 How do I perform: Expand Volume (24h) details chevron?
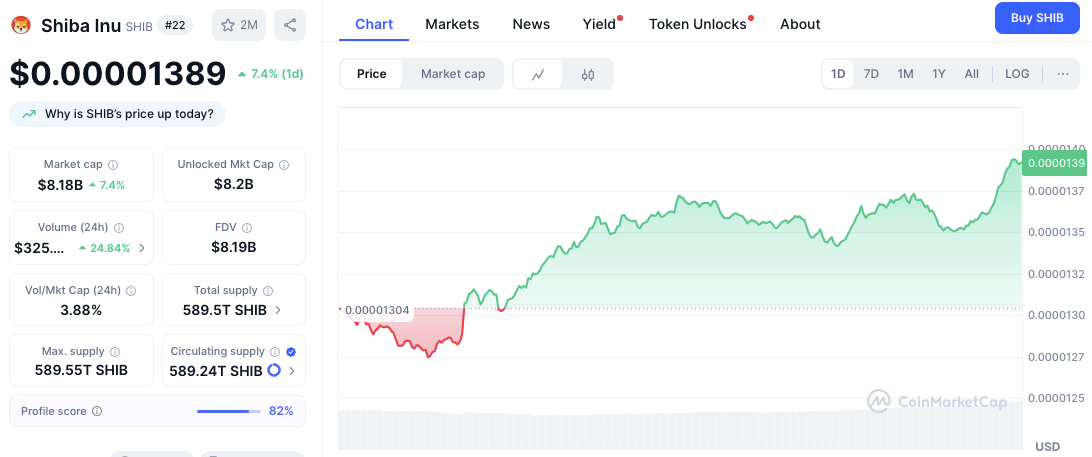point(141,248)
